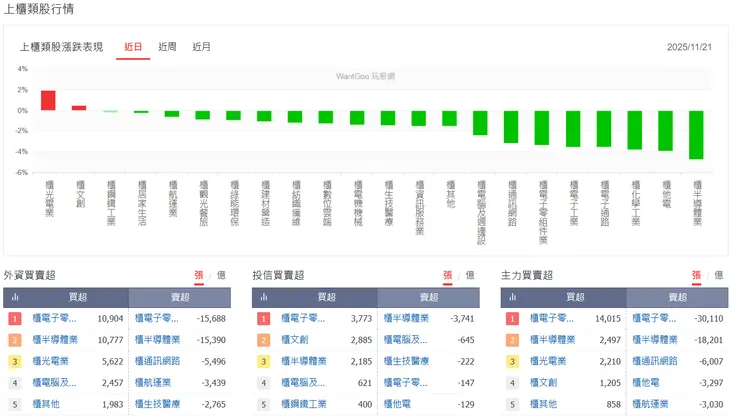The width and height of the screenshot is (740, 419).
Task: Switch 主力買賣超 units to 張
Action: click(x=696, y=275)
